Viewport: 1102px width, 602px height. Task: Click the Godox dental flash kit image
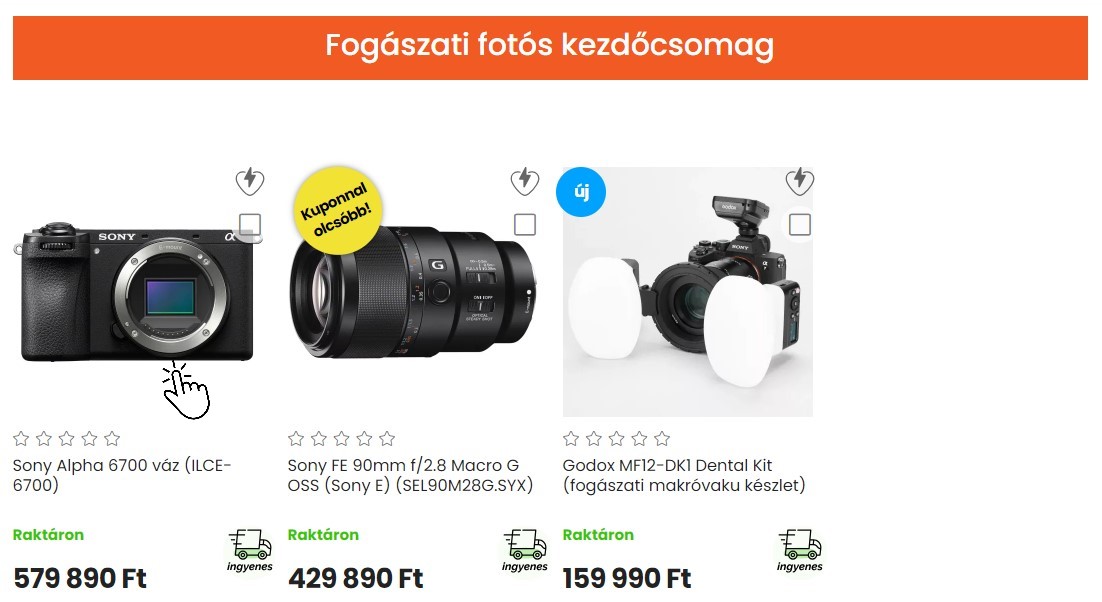tap(687, 292)
